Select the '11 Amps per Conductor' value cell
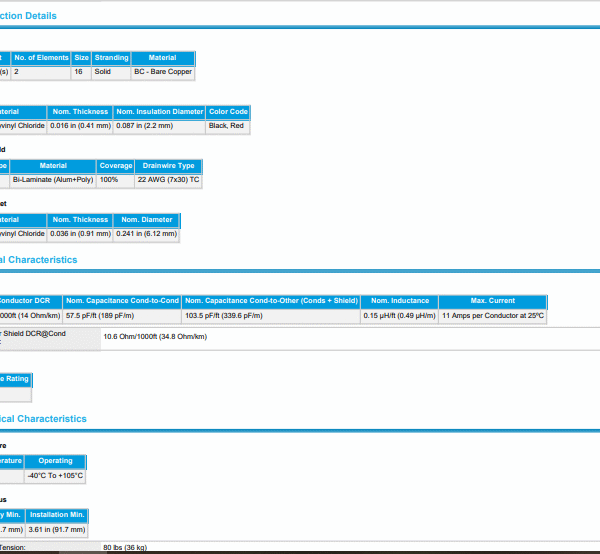 click(x=493, y=316)
